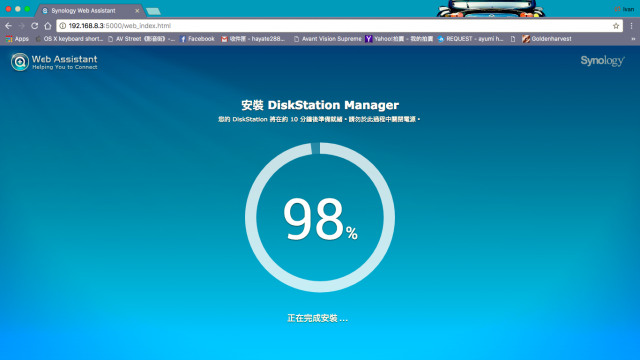Reload the current page
The width and height of the screenshot is (640, 360).
35,26
